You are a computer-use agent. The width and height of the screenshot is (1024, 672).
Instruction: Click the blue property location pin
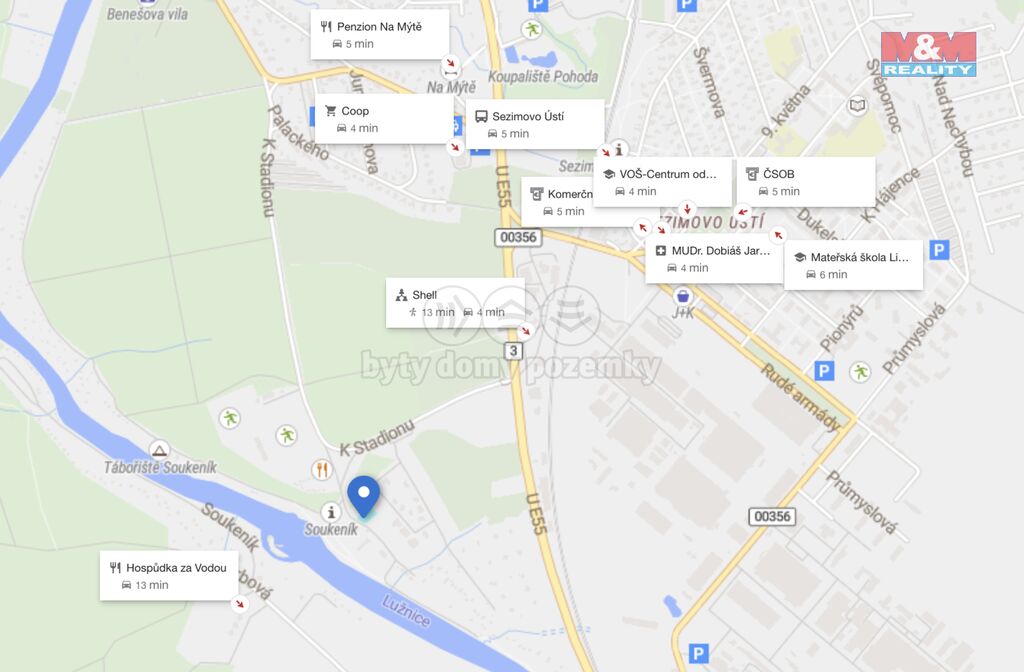[364, 498]
